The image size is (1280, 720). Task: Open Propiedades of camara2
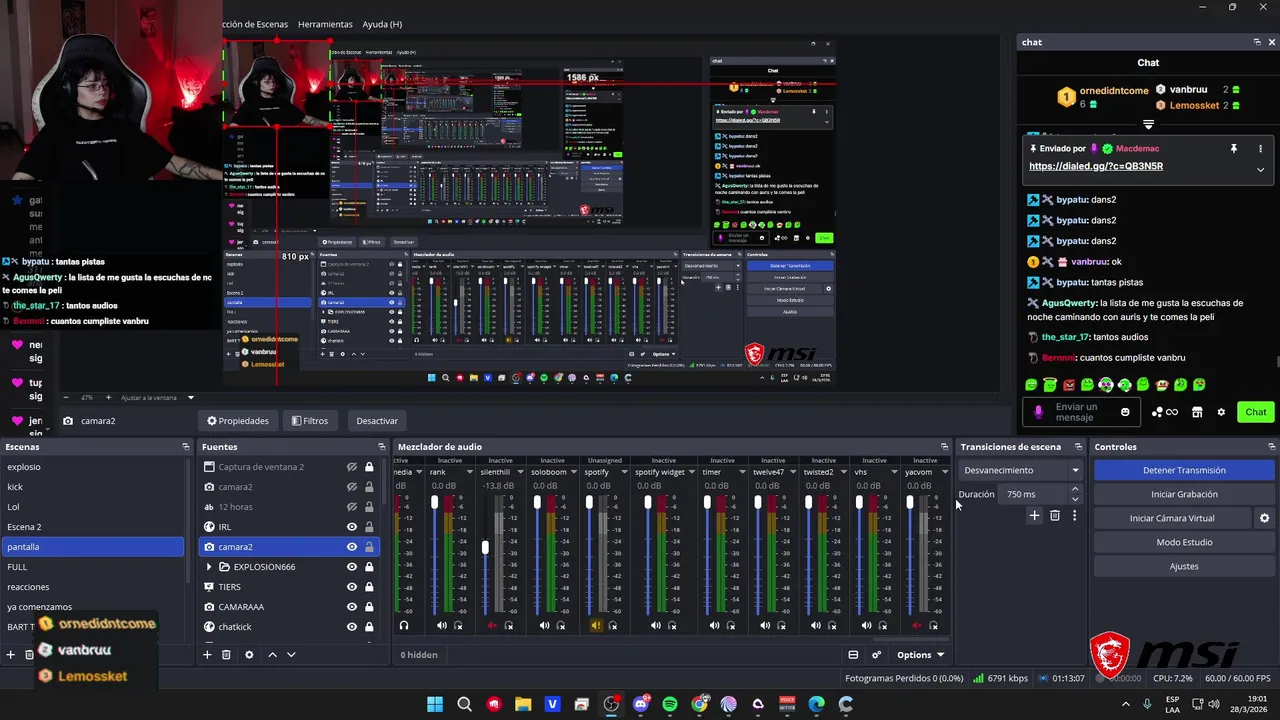(x=238, y=421)
